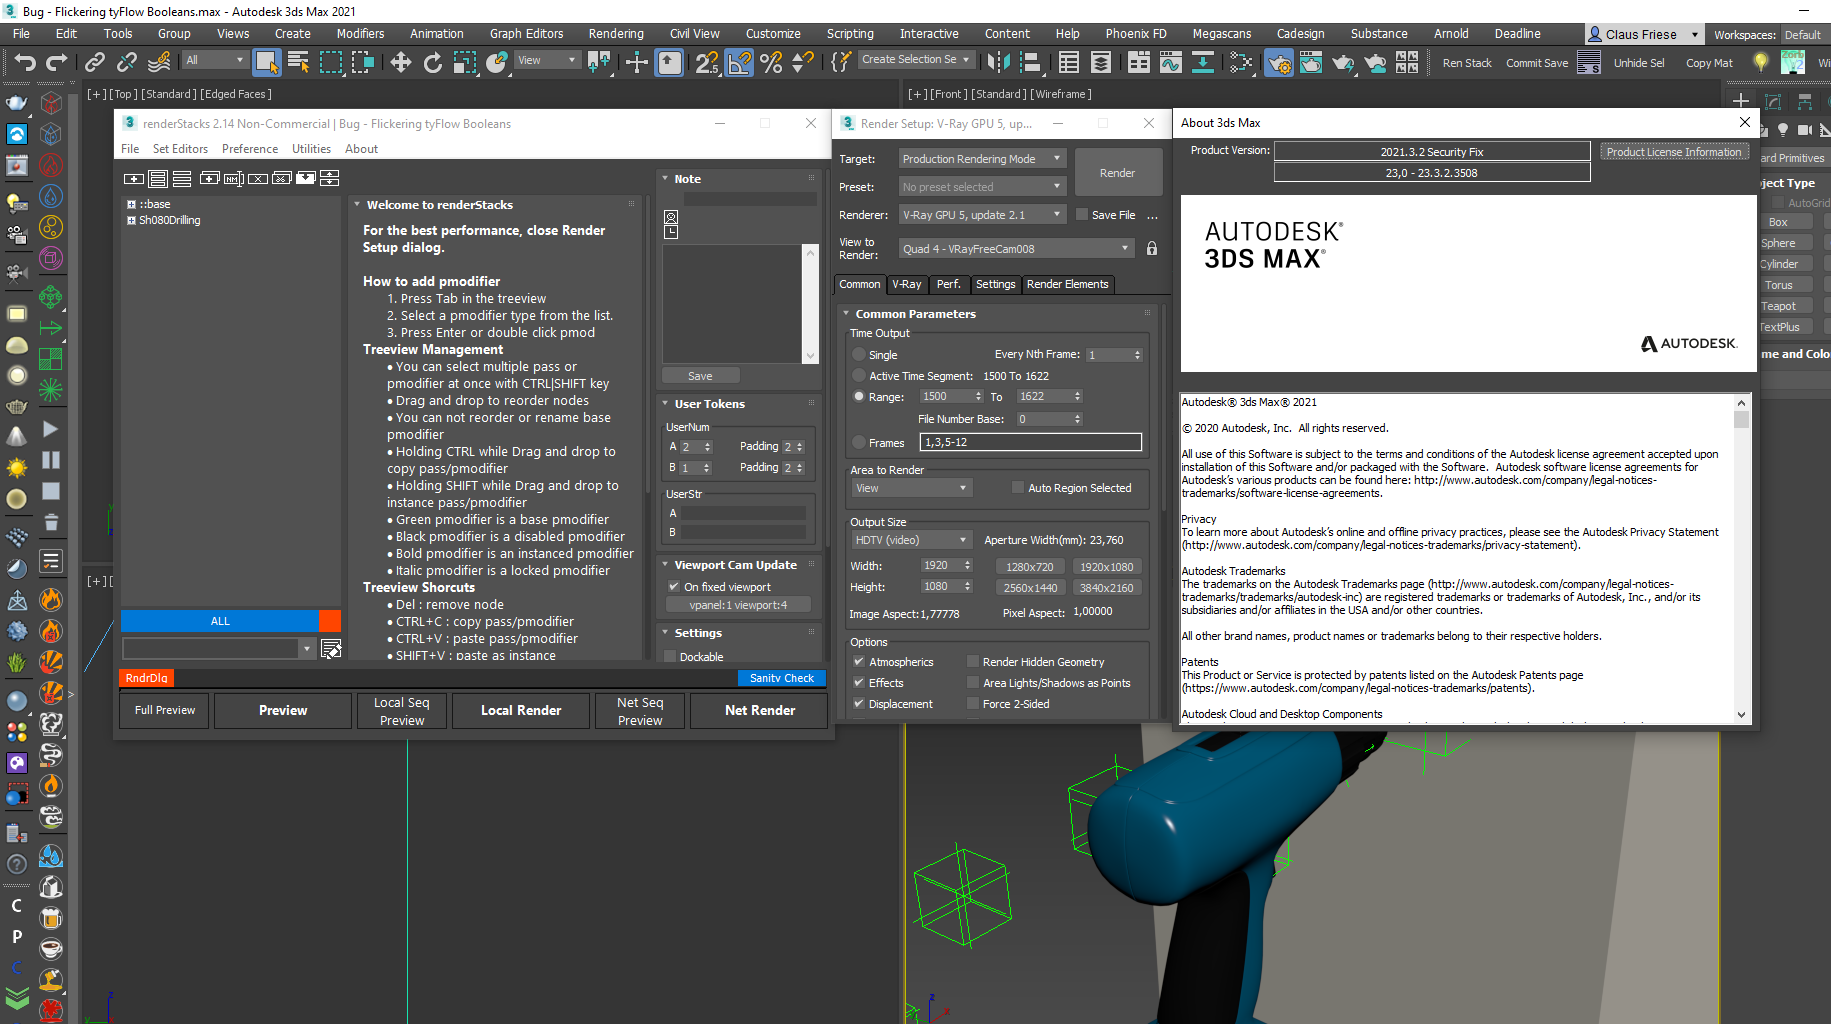
Task: Click the Bind to Space Warp icon
Action: click(159, 62)
